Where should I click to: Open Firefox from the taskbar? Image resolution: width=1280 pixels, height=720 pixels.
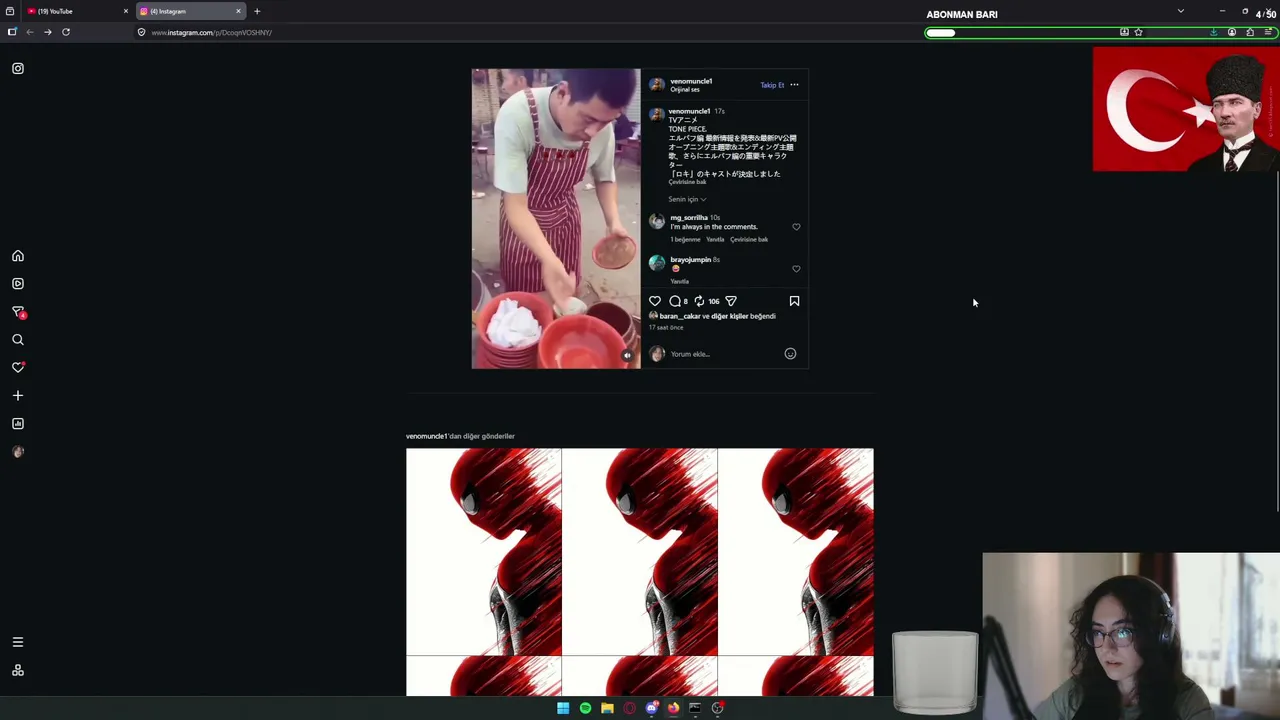click(673, 708)
